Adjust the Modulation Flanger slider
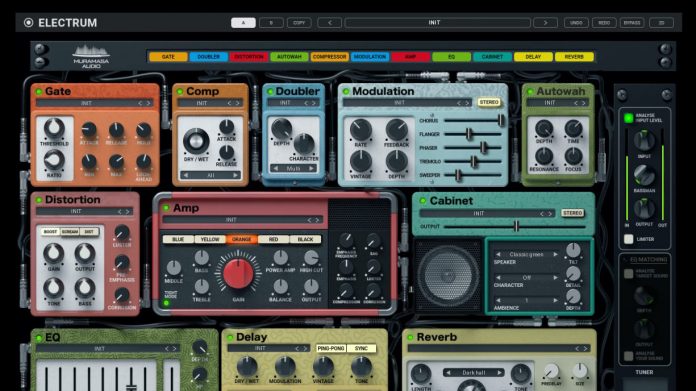The height and width of the screenshot is (391, 696). pyautogui.click(x=469, y=134)
